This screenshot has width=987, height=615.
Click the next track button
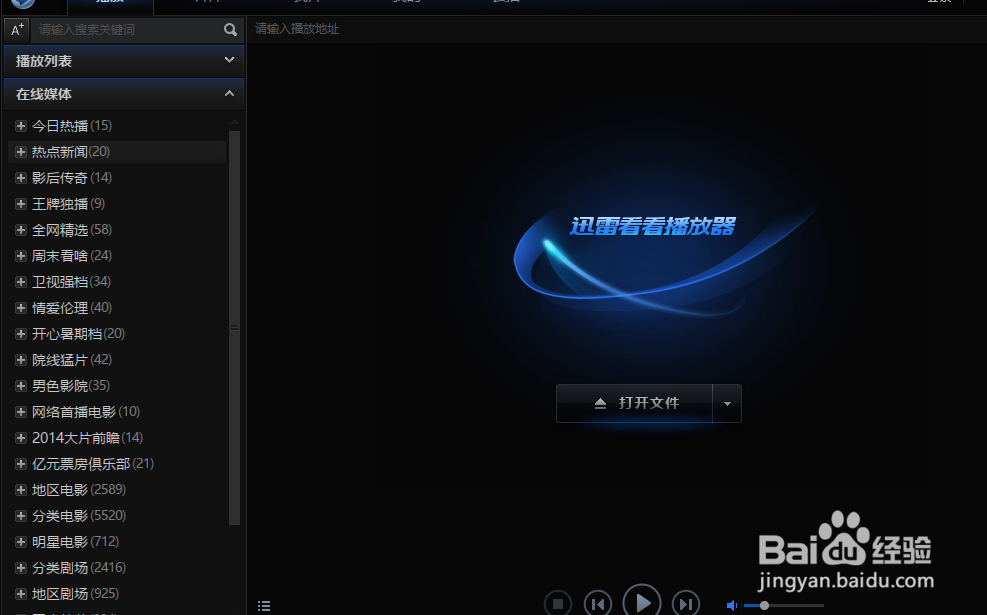coord(685,604)
